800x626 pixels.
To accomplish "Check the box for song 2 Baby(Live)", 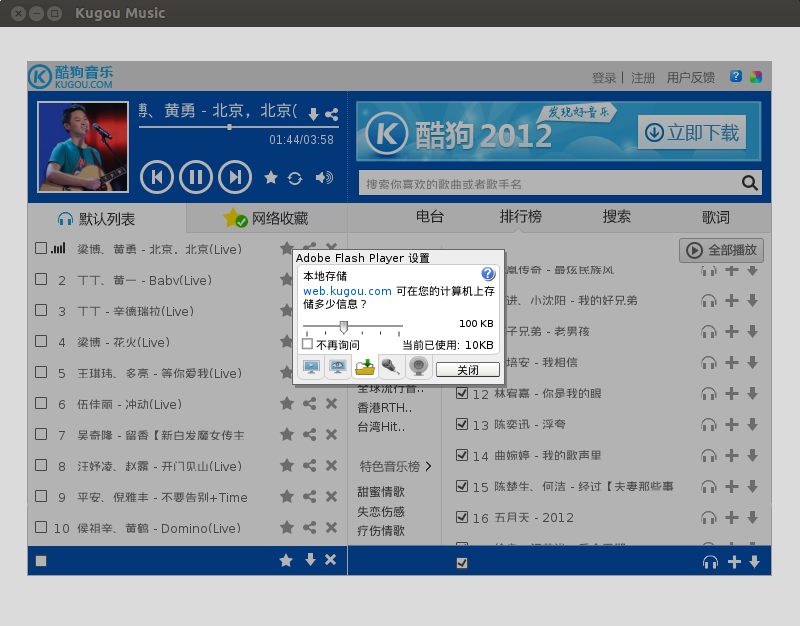I will [41, 279].
